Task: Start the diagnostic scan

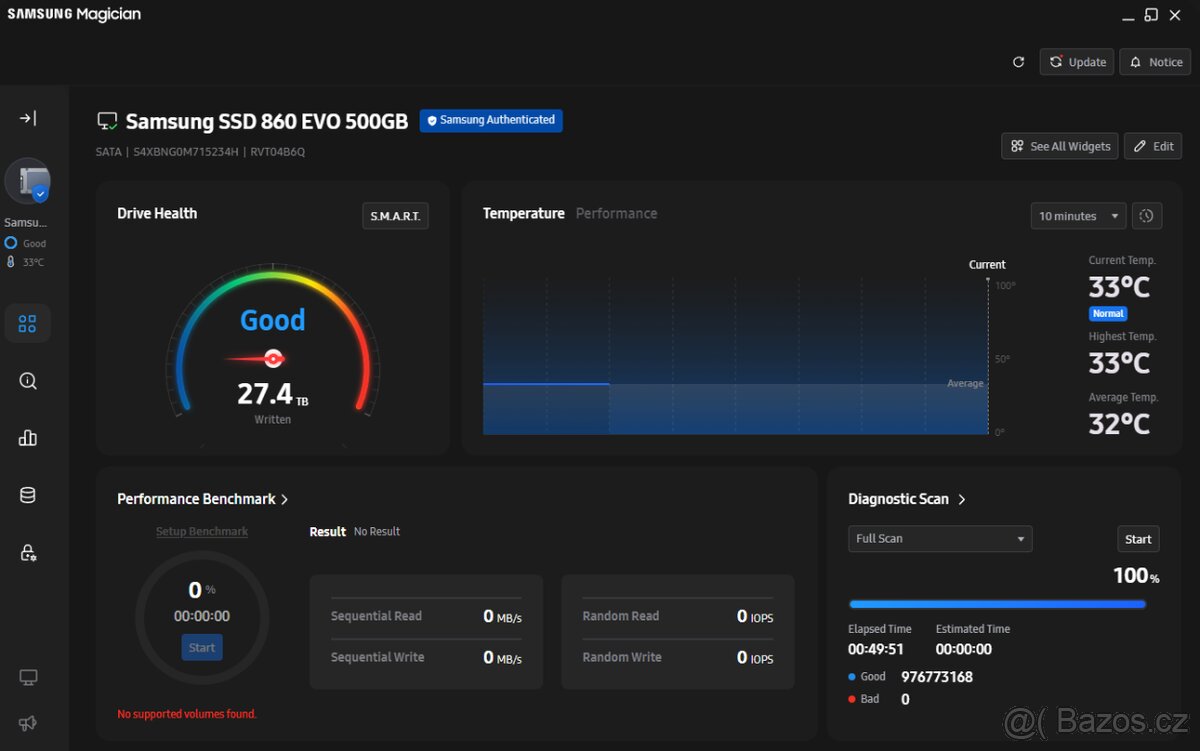Action: point(1138,539)
